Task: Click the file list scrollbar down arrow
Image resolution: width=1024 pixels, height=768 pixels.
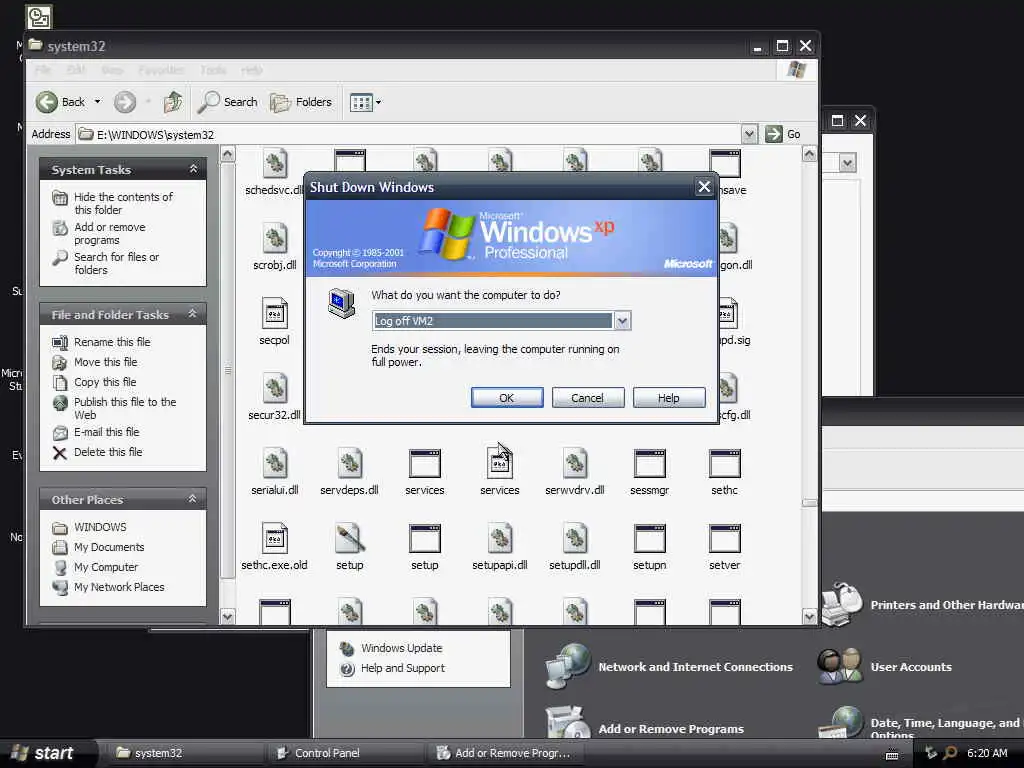Action: (809, 616)
